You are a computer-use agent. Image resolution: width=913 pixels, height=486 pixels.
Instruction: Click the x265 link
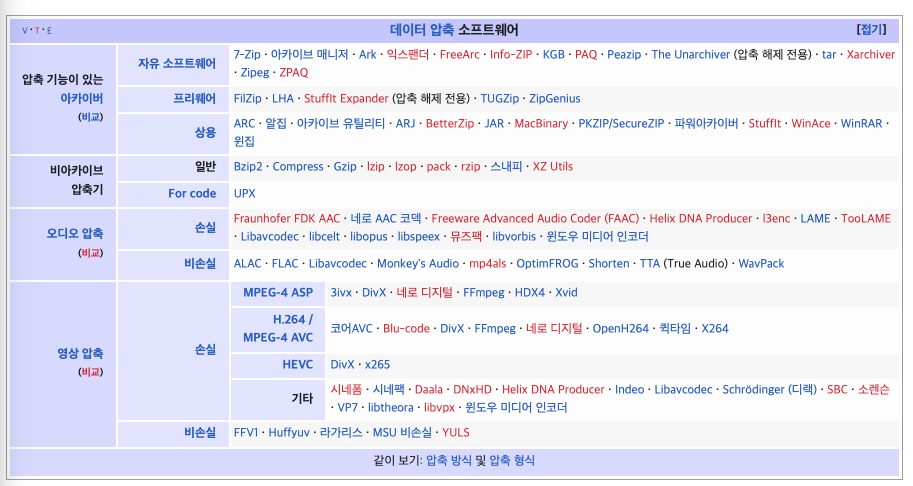click(377, 364)
